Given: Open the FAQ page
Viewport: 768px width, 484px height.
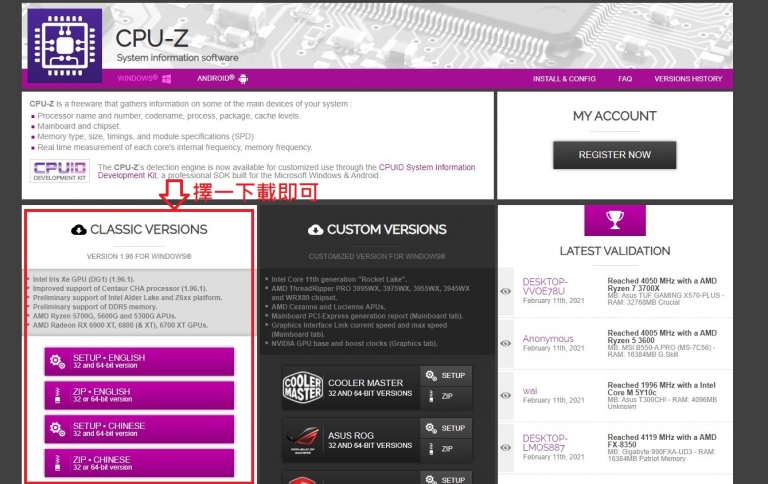Looking at the screenshot, I should 625,79.
